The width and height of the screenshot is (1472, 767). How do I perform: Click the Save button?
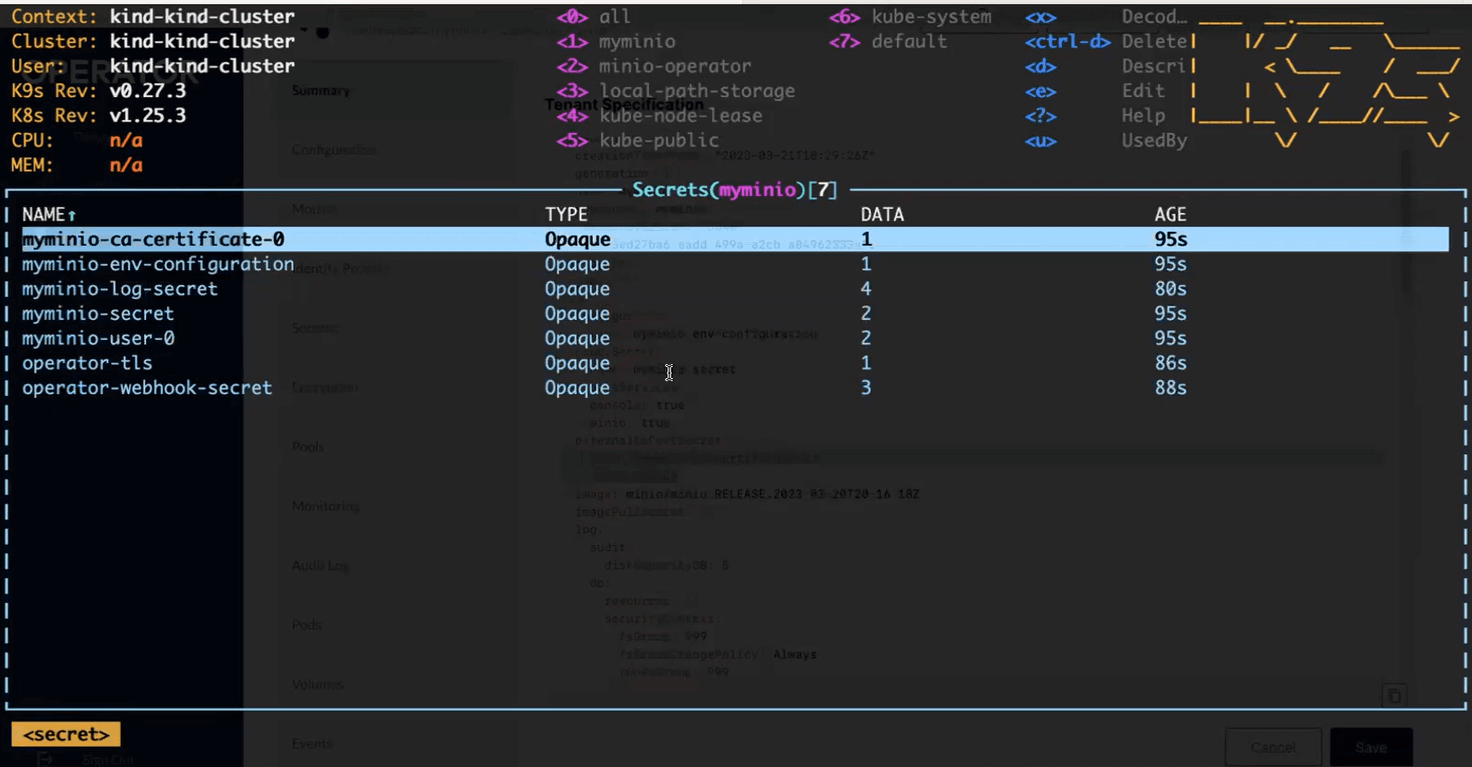[1371, 747]
